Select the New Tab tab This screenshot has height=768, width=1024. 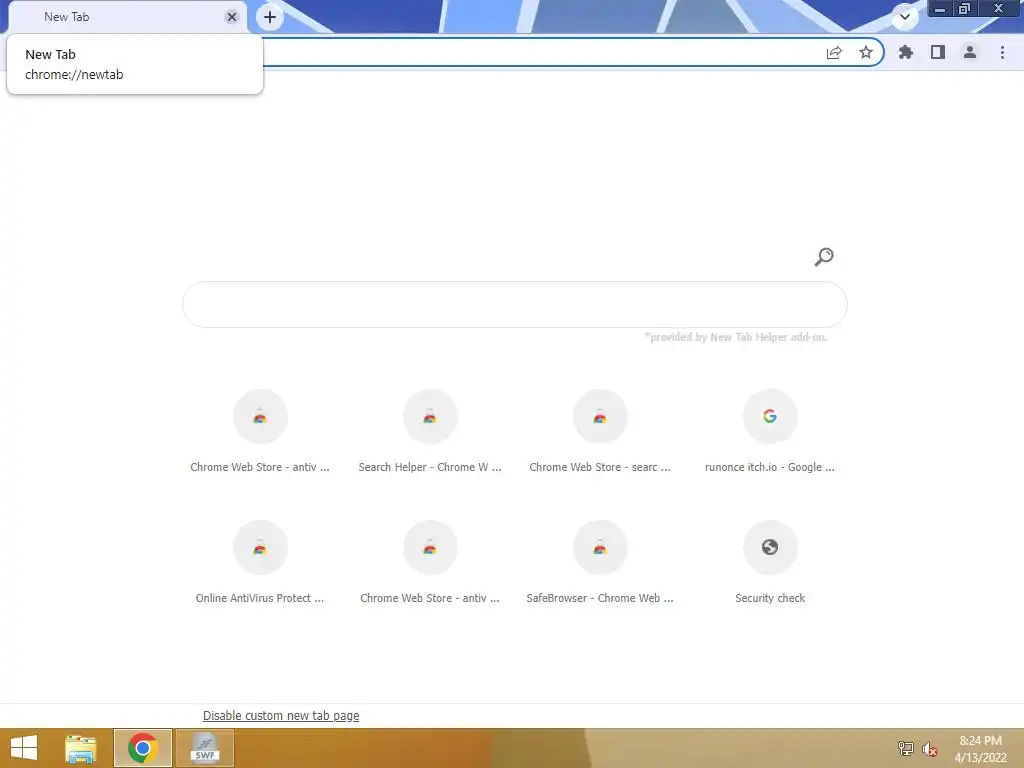click(127, 17)
